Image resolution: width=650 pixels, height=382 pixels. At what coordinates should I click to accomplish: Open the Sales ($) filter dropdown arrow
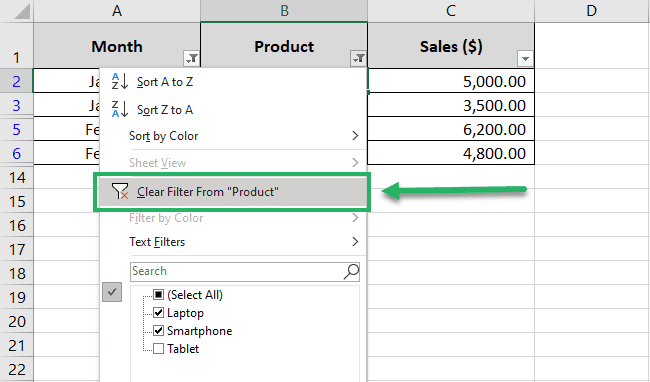[x=525, y=58]
